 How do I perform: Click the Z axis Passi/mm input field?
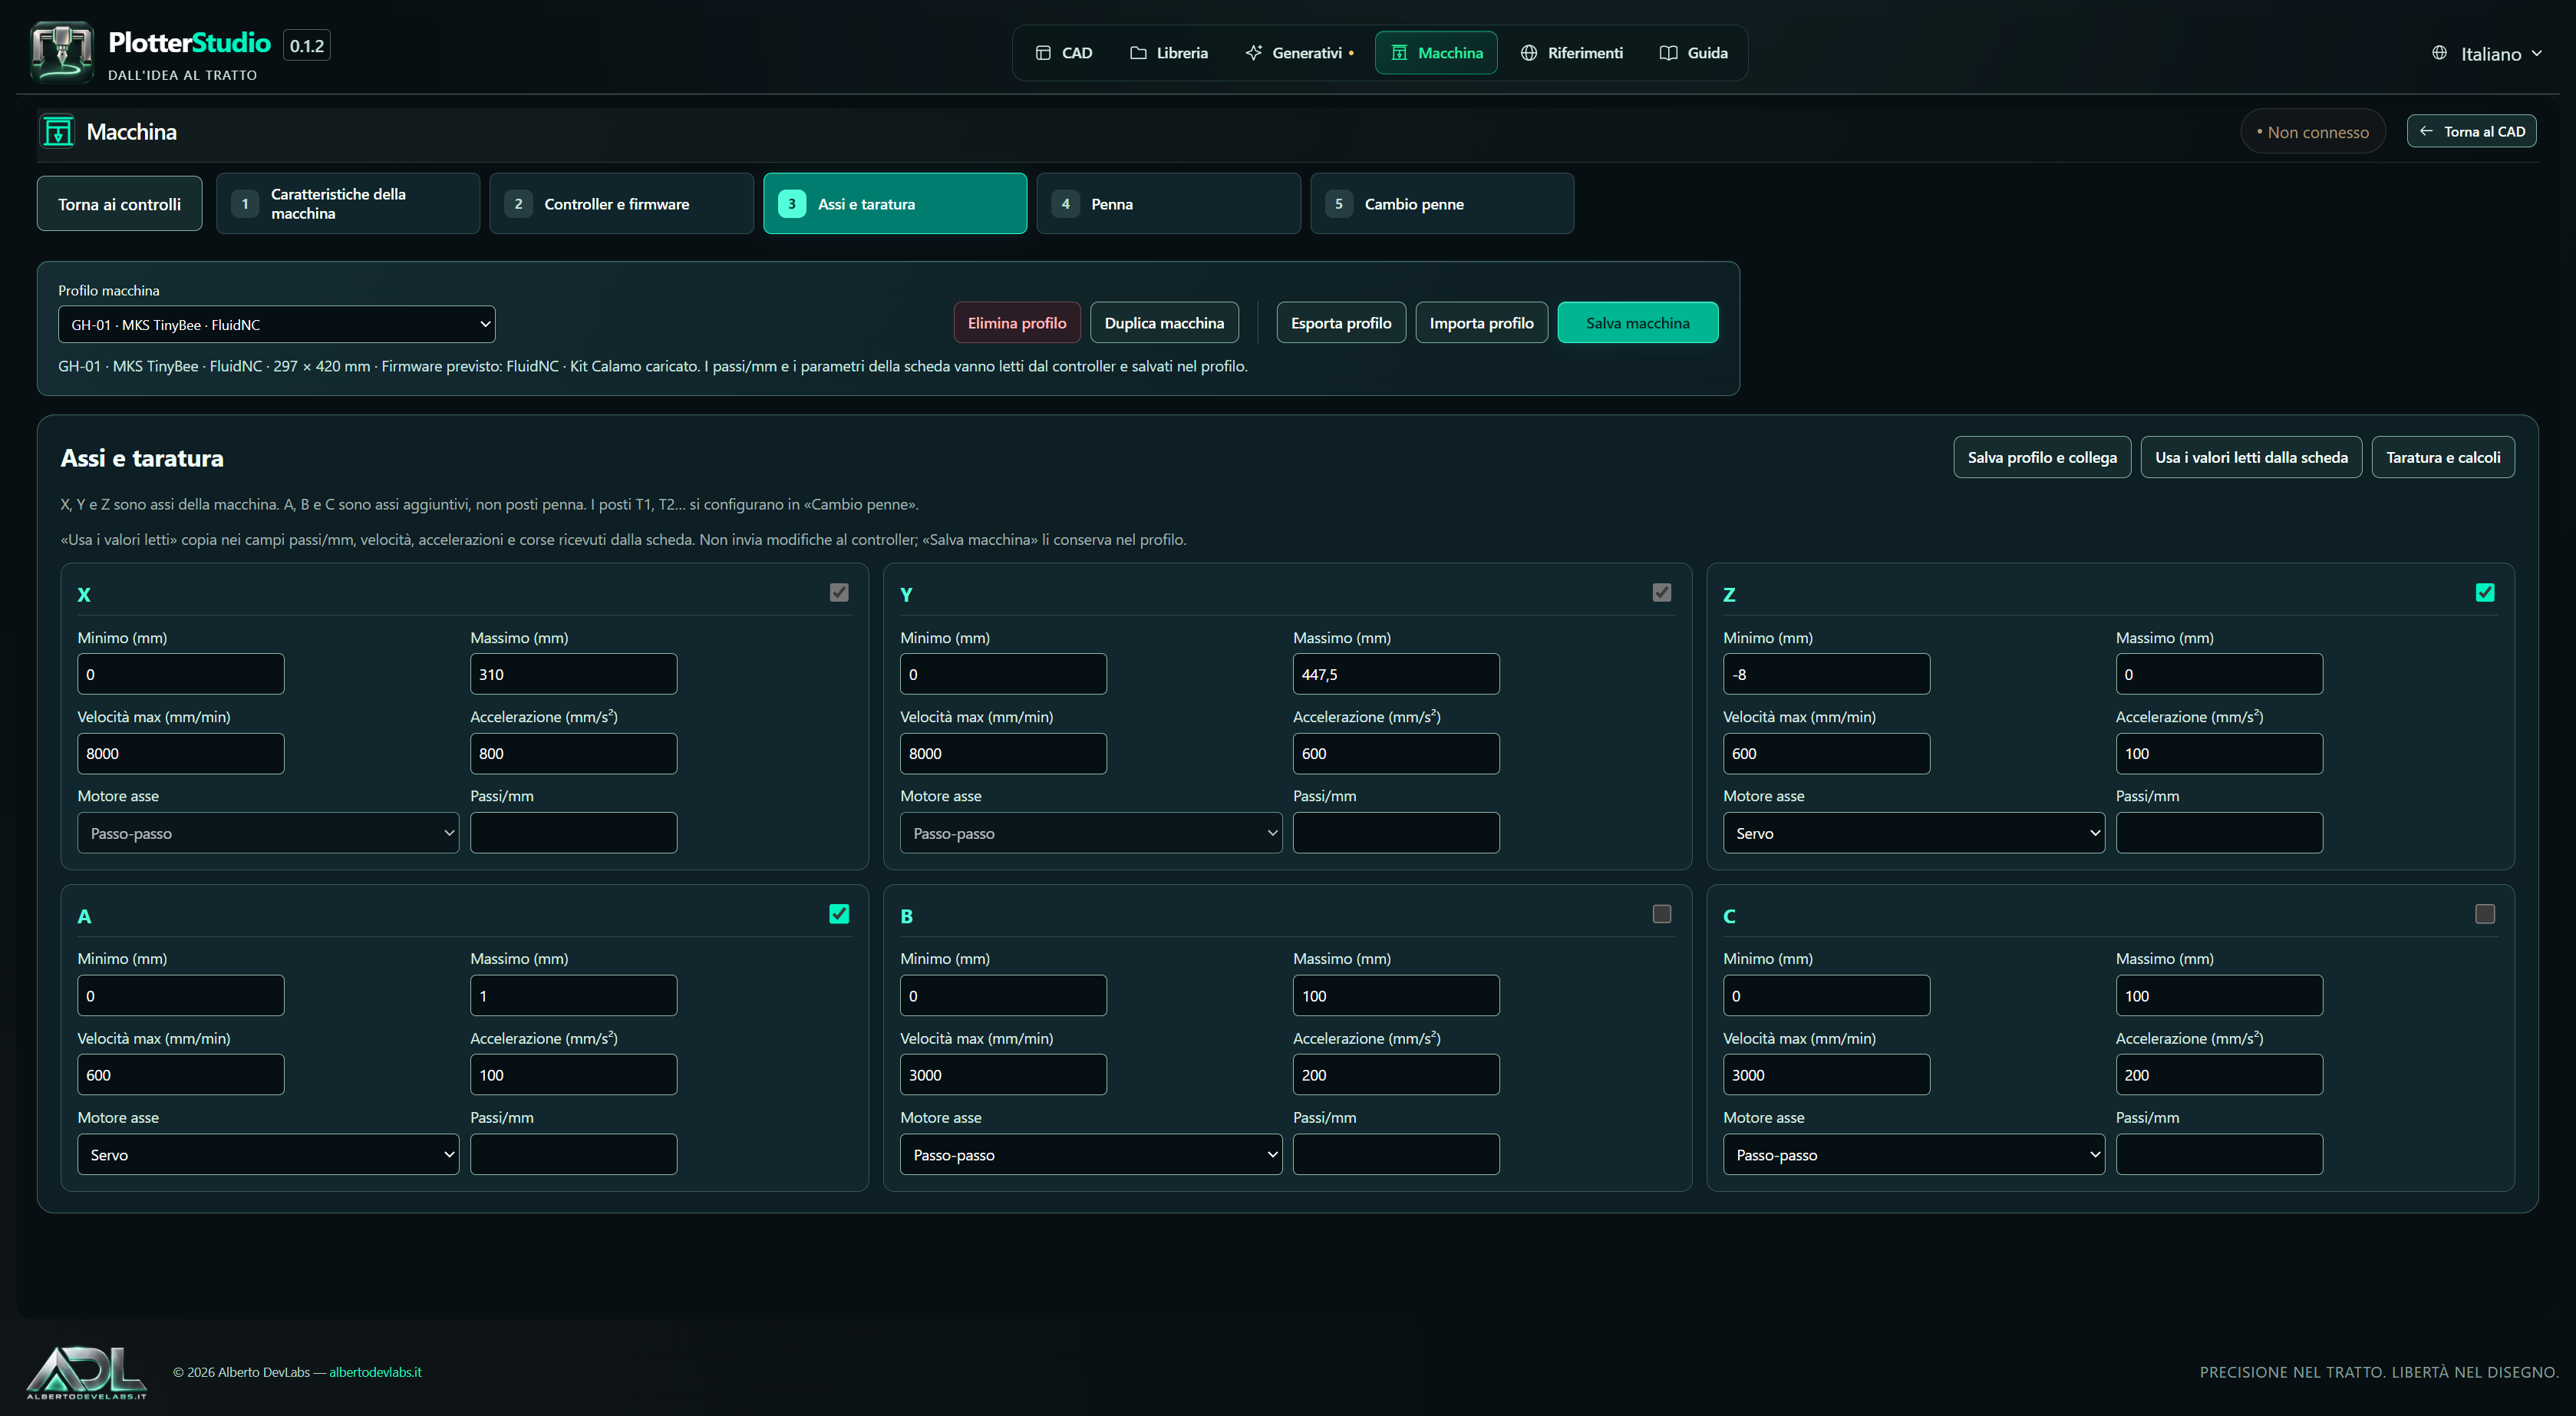pos(2219,833)
